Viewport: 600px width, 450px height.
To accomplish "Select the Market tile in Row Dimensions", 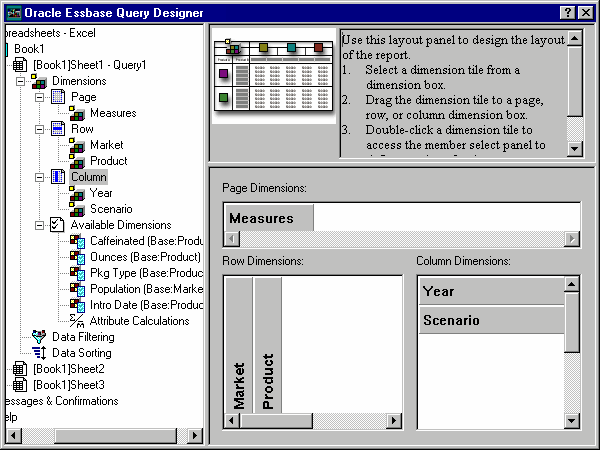I will pyautogui.click(x=239, y=345).
